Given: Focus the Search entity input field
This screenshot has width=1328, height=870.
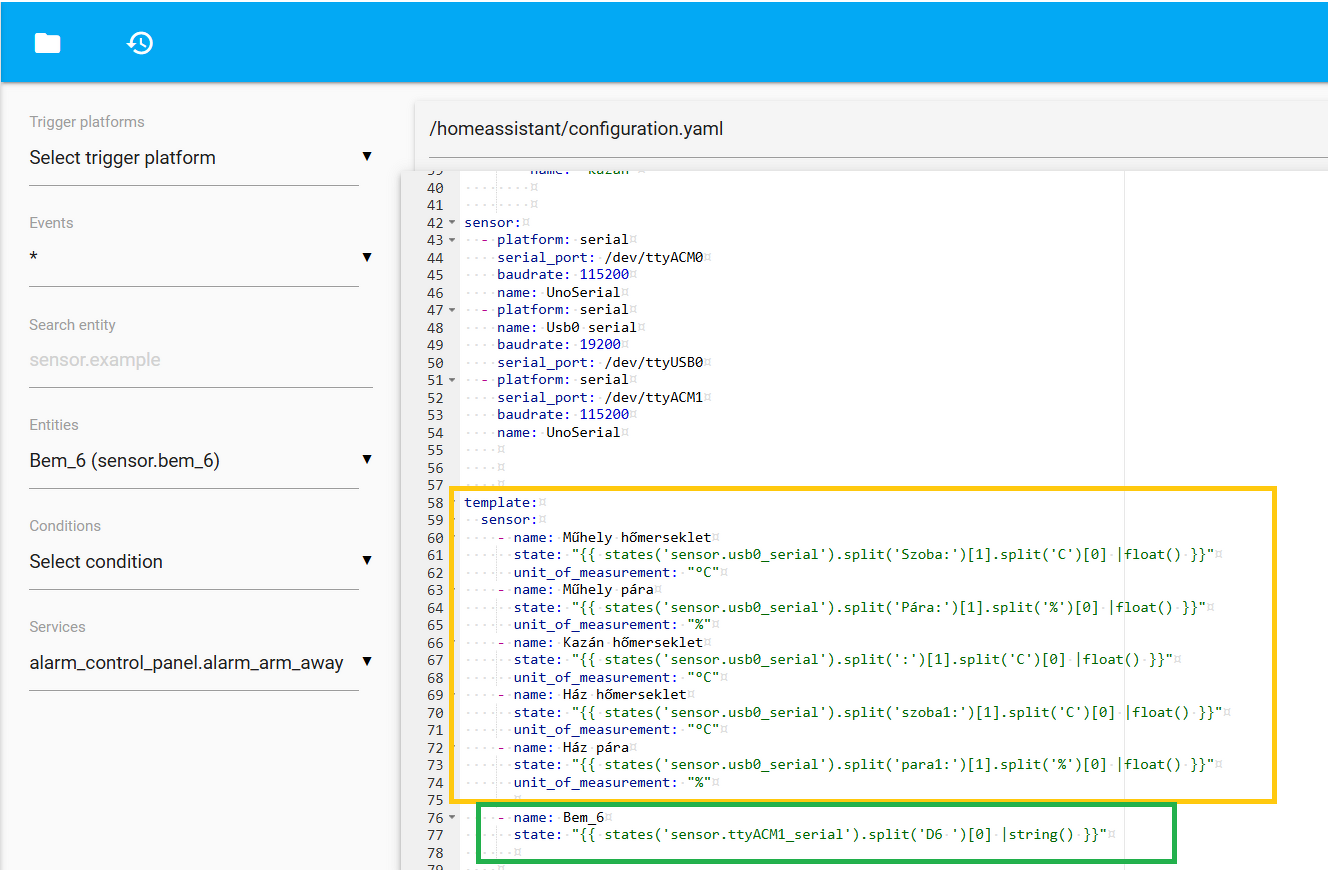Looking at the screenshot, I should click(201, 360).
